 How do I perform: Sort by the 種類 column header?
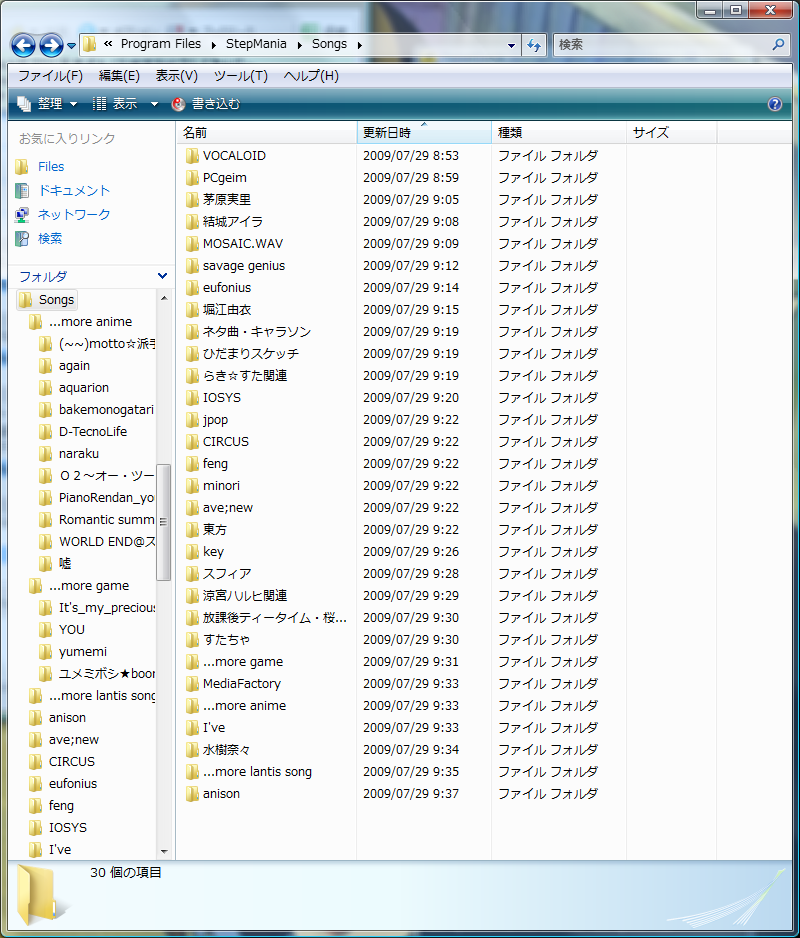(559, 132)
